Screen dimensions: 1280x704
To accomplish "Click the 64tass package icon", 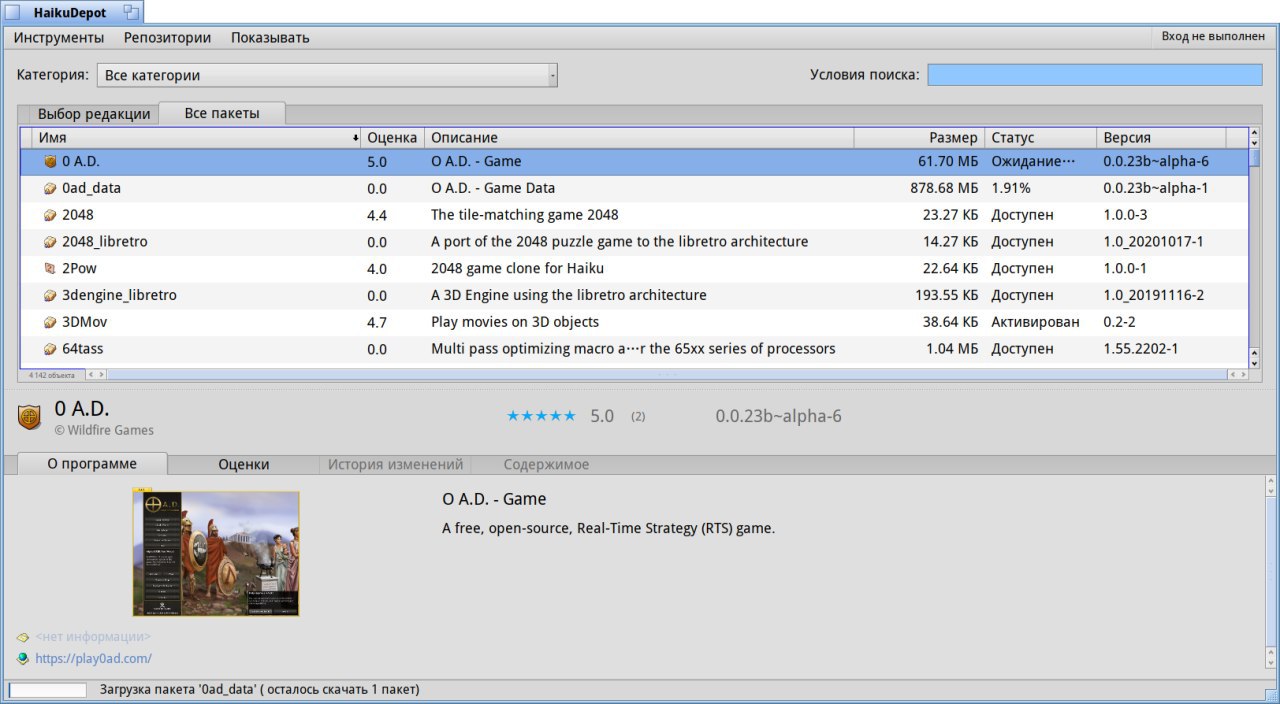I will pyautogui.click(x=50, y=349).
